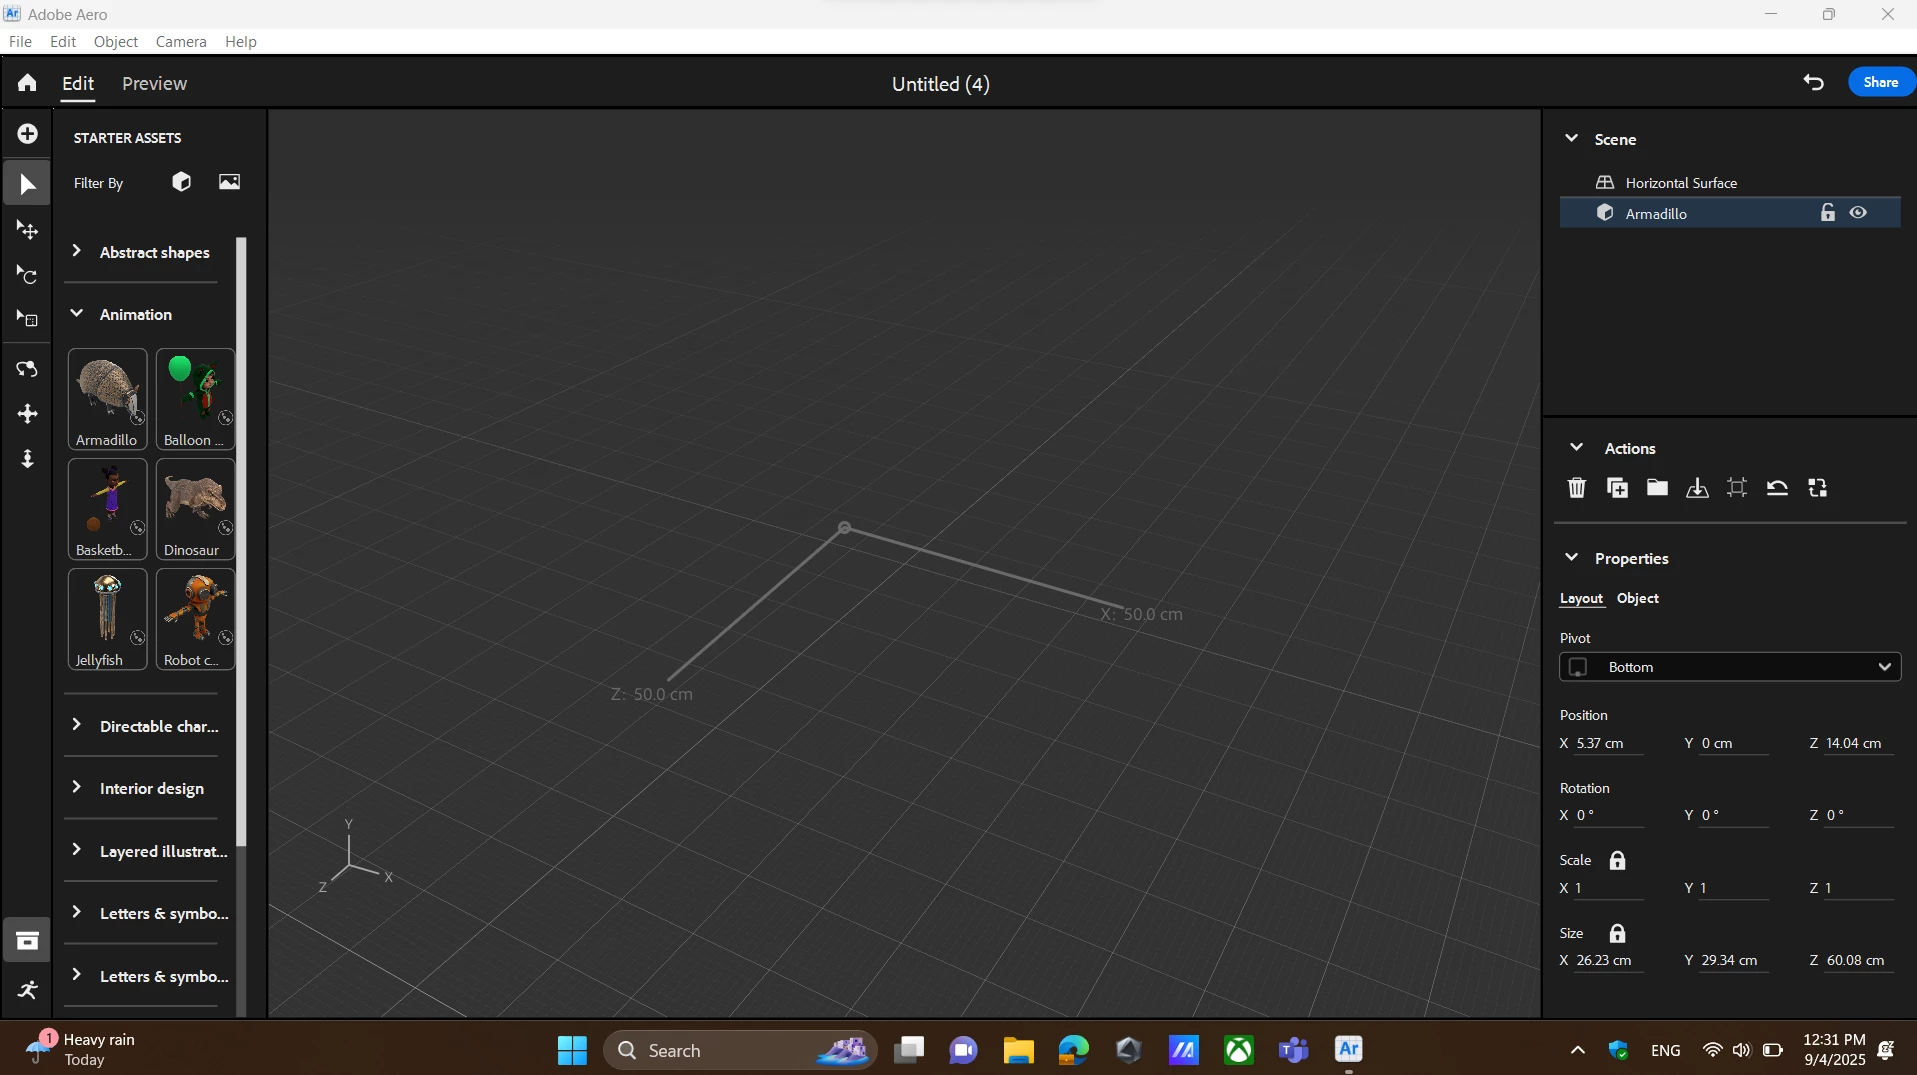1917x1075 pixels.
Task: Select Armadillo in Scene list
Action: coord(1729,213)
